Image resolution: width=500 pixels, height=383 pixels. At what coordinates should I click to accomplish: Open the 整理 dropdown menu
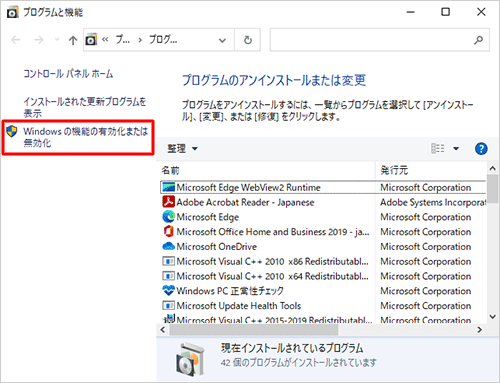point(182,149)
